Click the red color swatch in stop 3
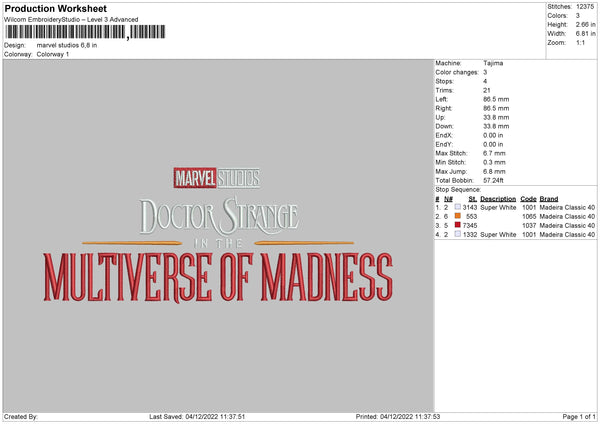This screenshot has width=600, height=424. [457, 225]
